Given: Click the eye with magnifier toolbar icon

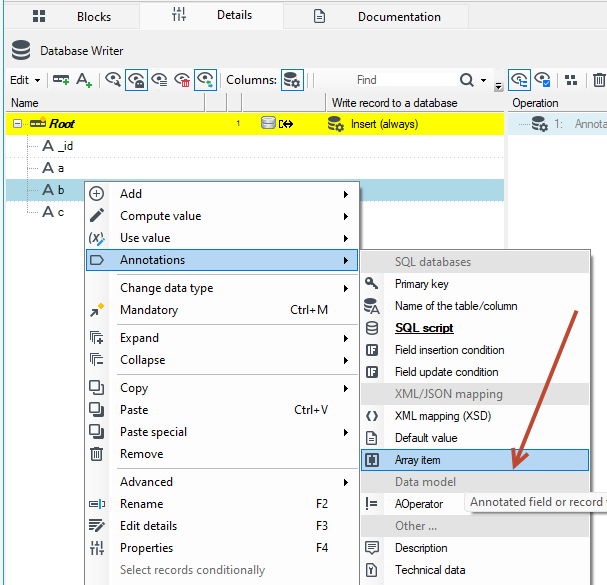Looking at the screenshot, I should [x=113, y=80].
